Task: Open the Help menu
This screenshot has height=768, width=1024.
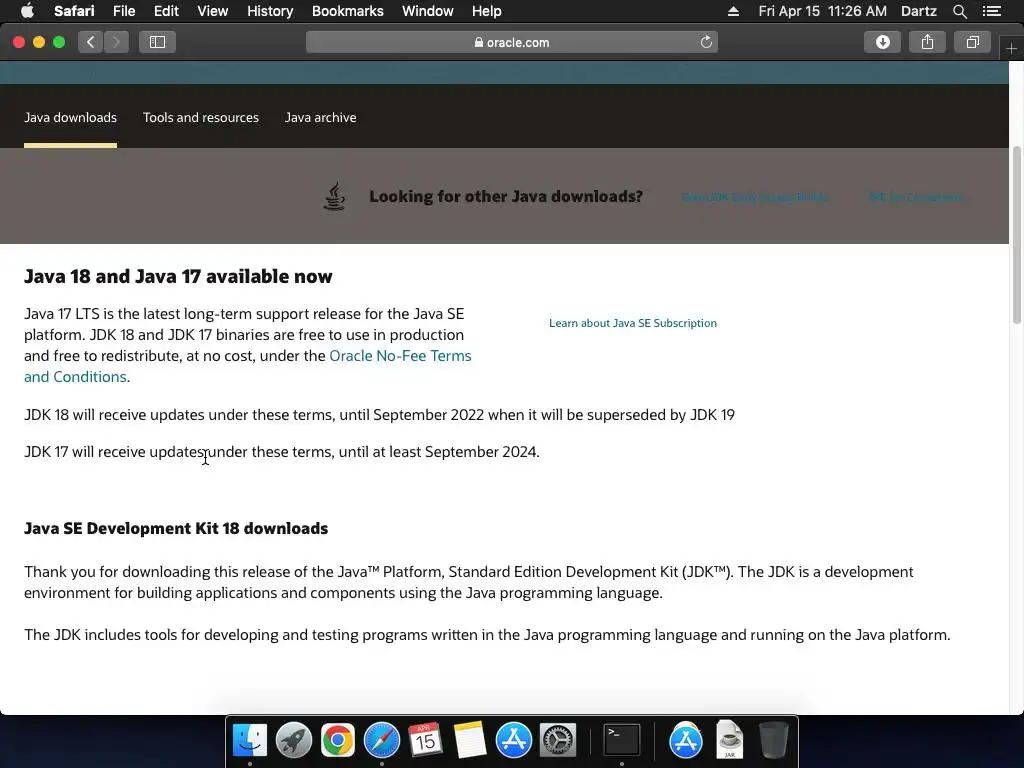Action: click(x=487, y=11)
